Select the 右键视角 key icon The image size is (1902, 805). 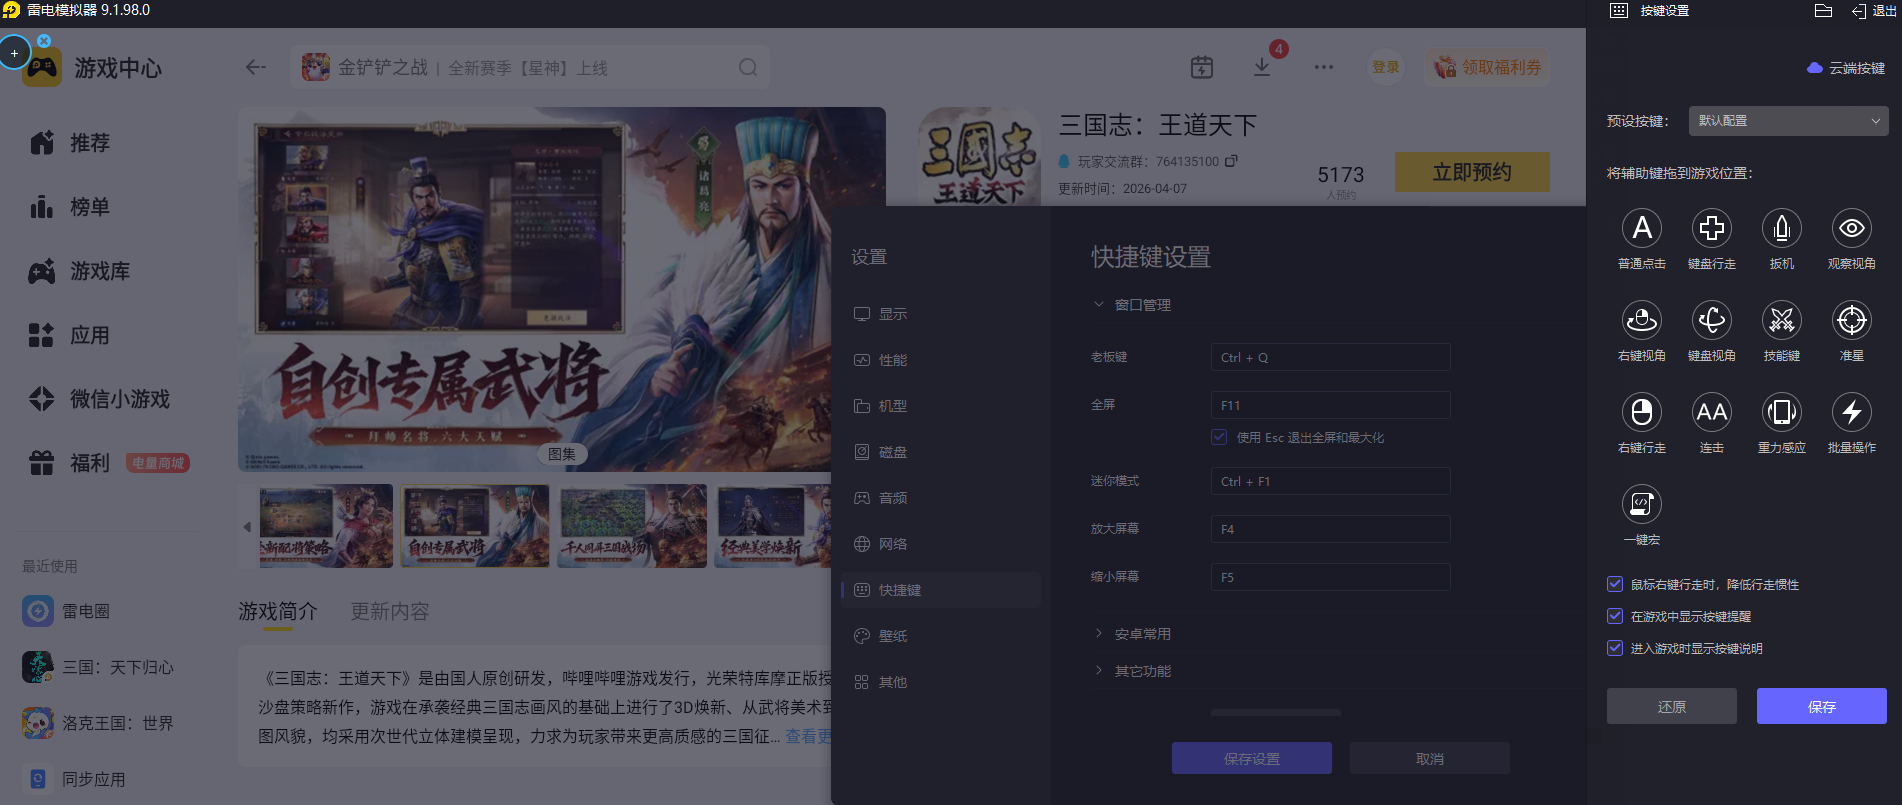pyautogui.click(x=1641, y=320)
